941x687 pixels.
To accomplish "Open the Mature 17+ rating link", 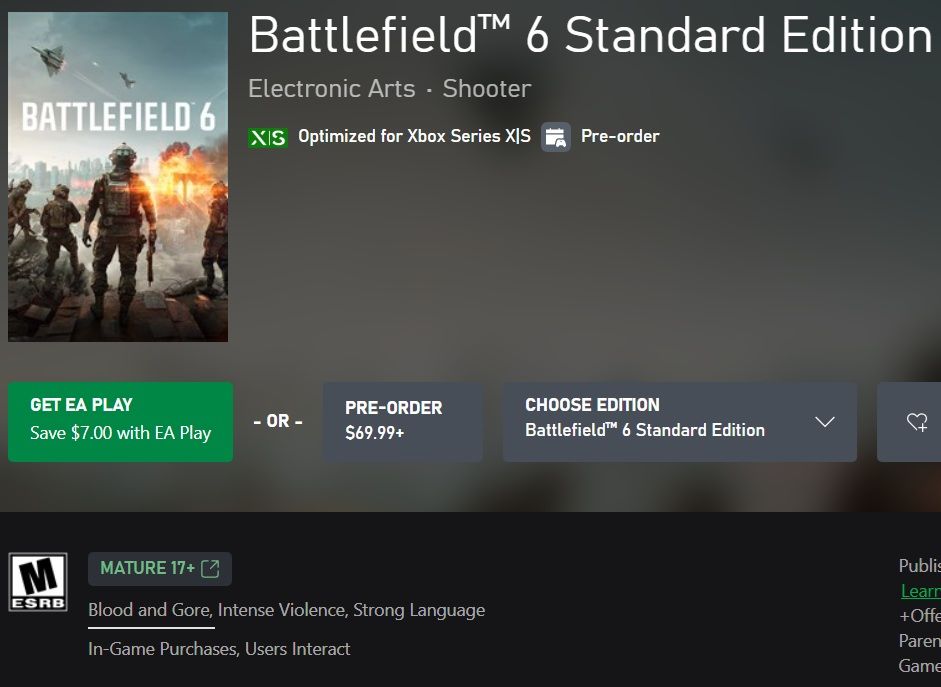I will click(148, 569).
